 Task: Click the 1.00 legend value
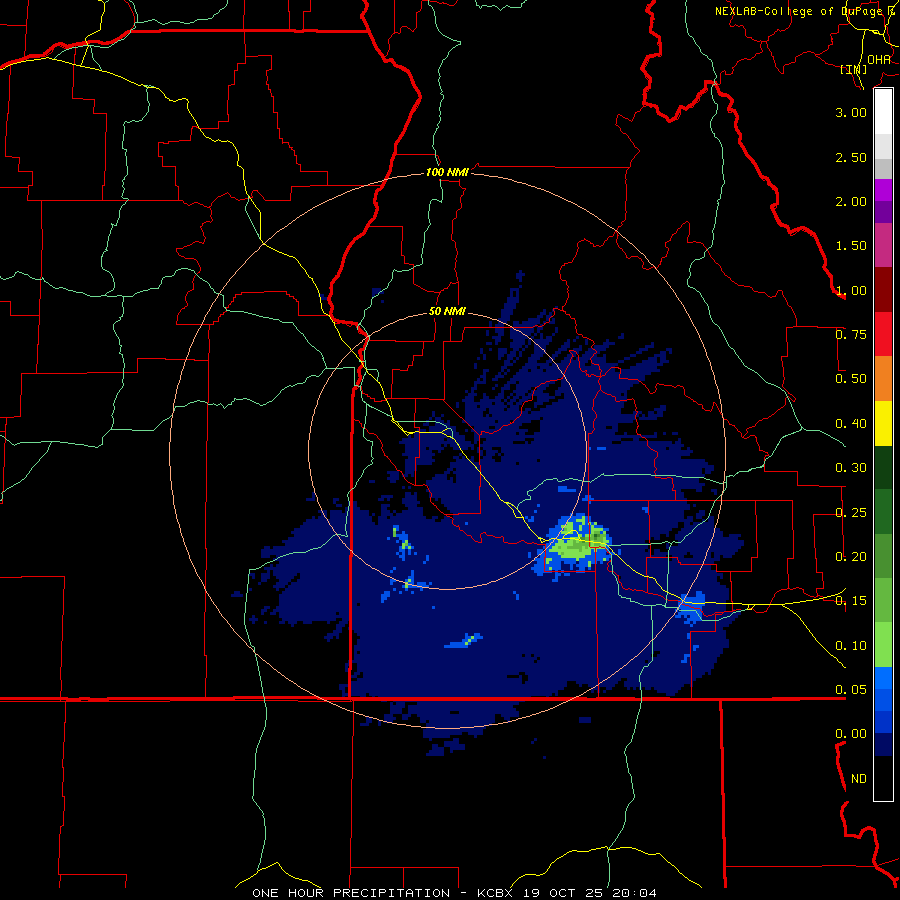[x=851, y=290]
